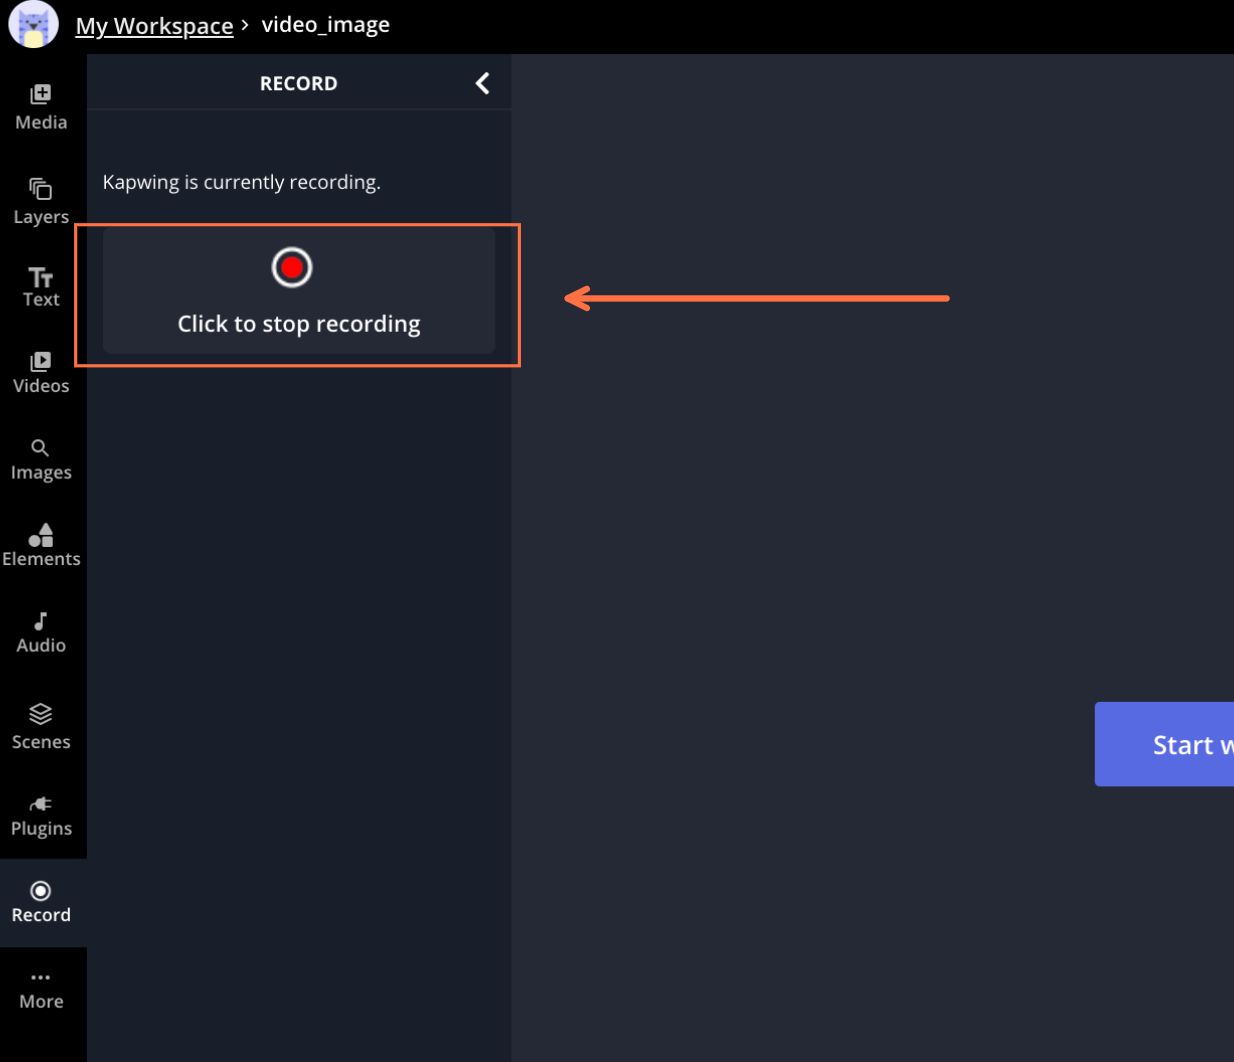This screenshot has height=1062, width=1234.
Task: Click the video_image project name
Action: [325, 25]
